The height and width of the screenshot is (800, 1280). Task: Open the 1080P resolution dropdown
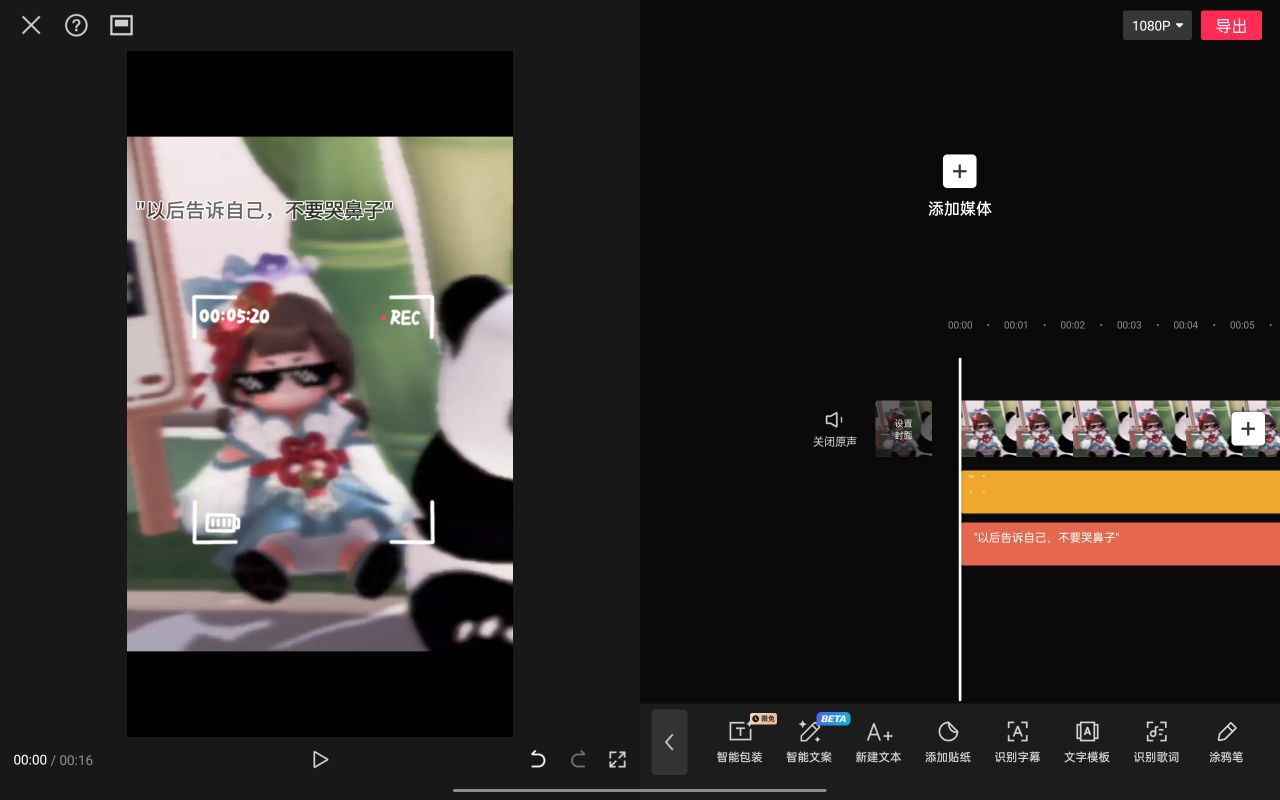click(1157, 26)
